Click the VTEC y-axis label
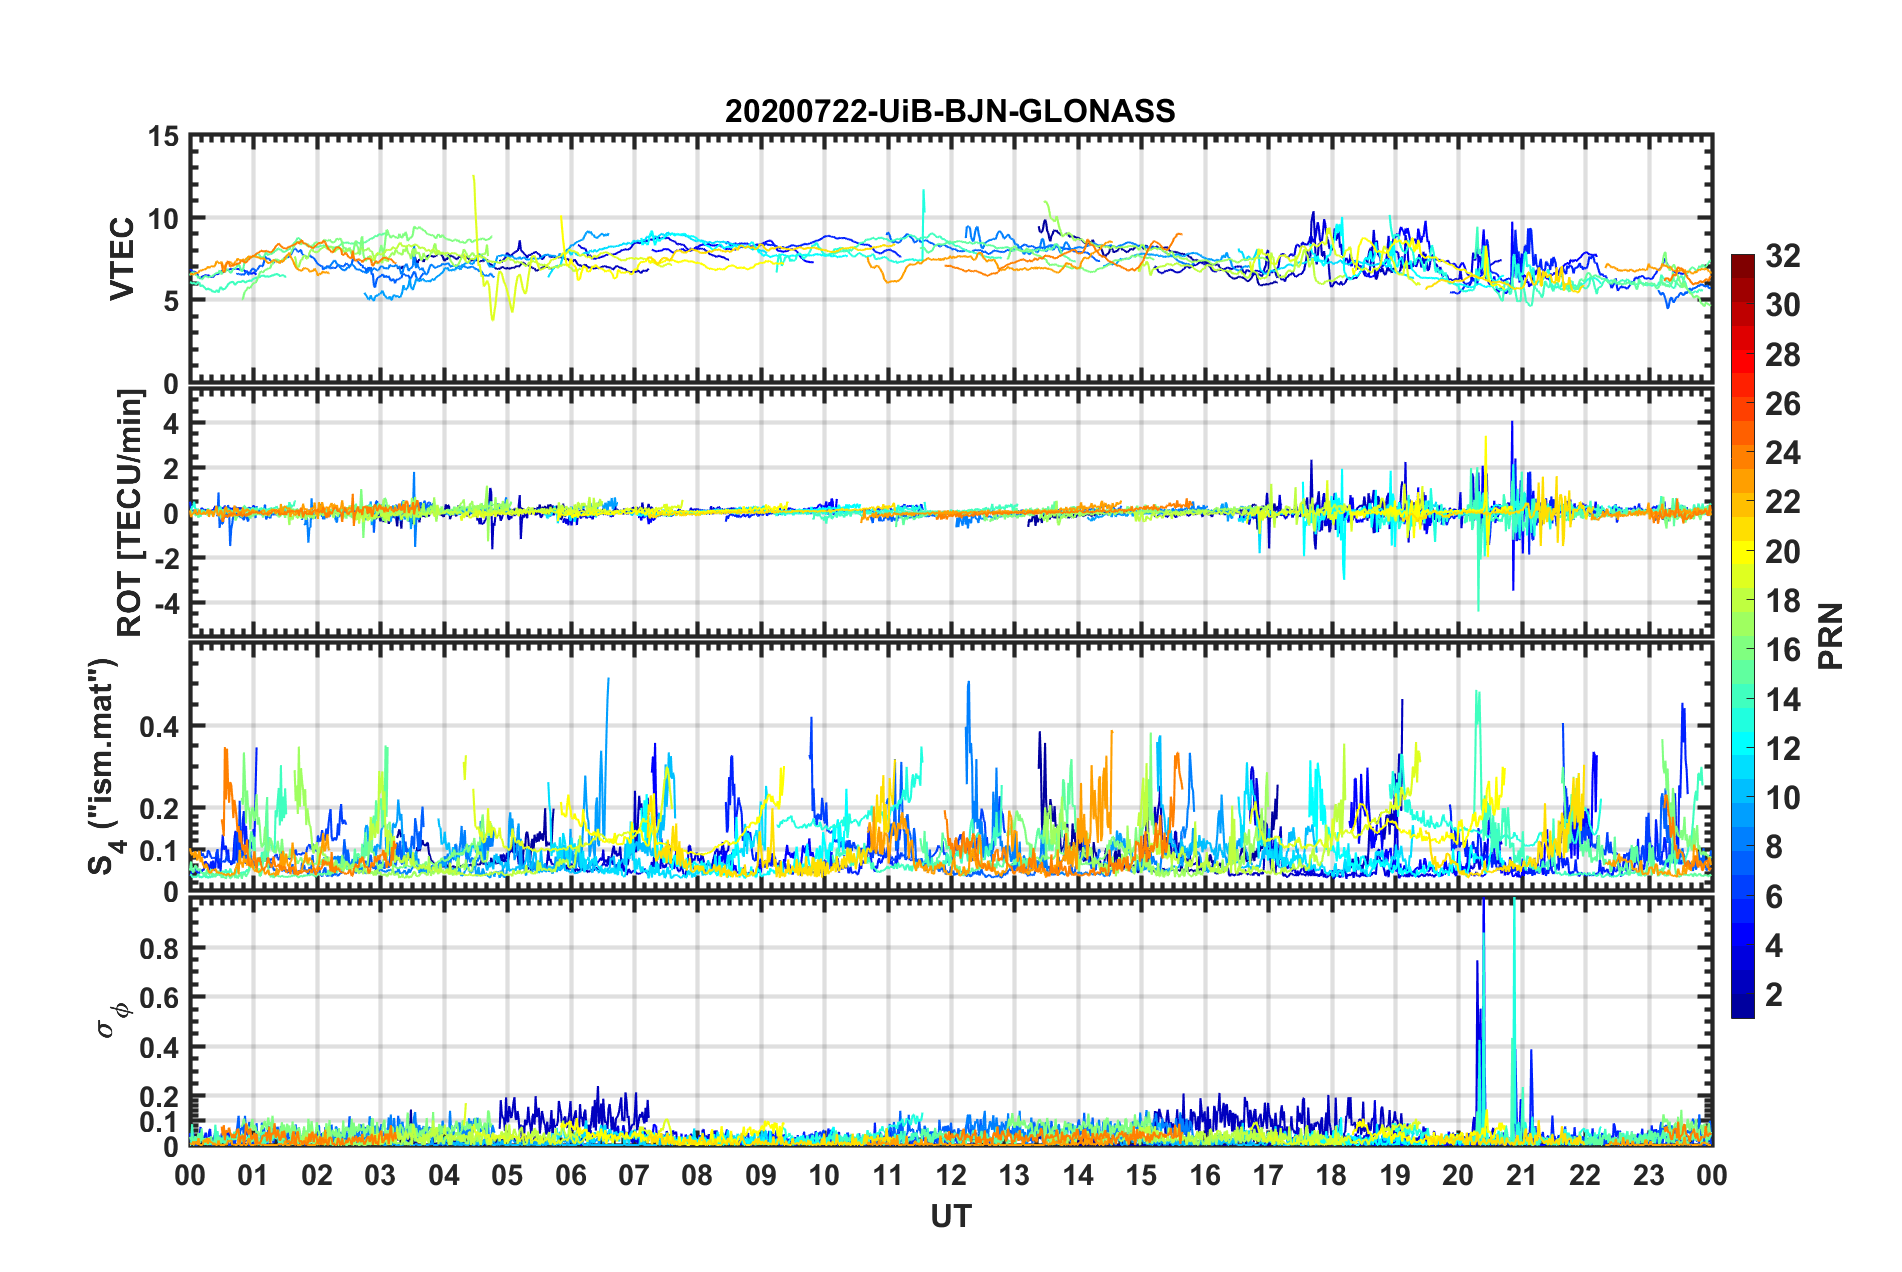 tap(122, 259)
